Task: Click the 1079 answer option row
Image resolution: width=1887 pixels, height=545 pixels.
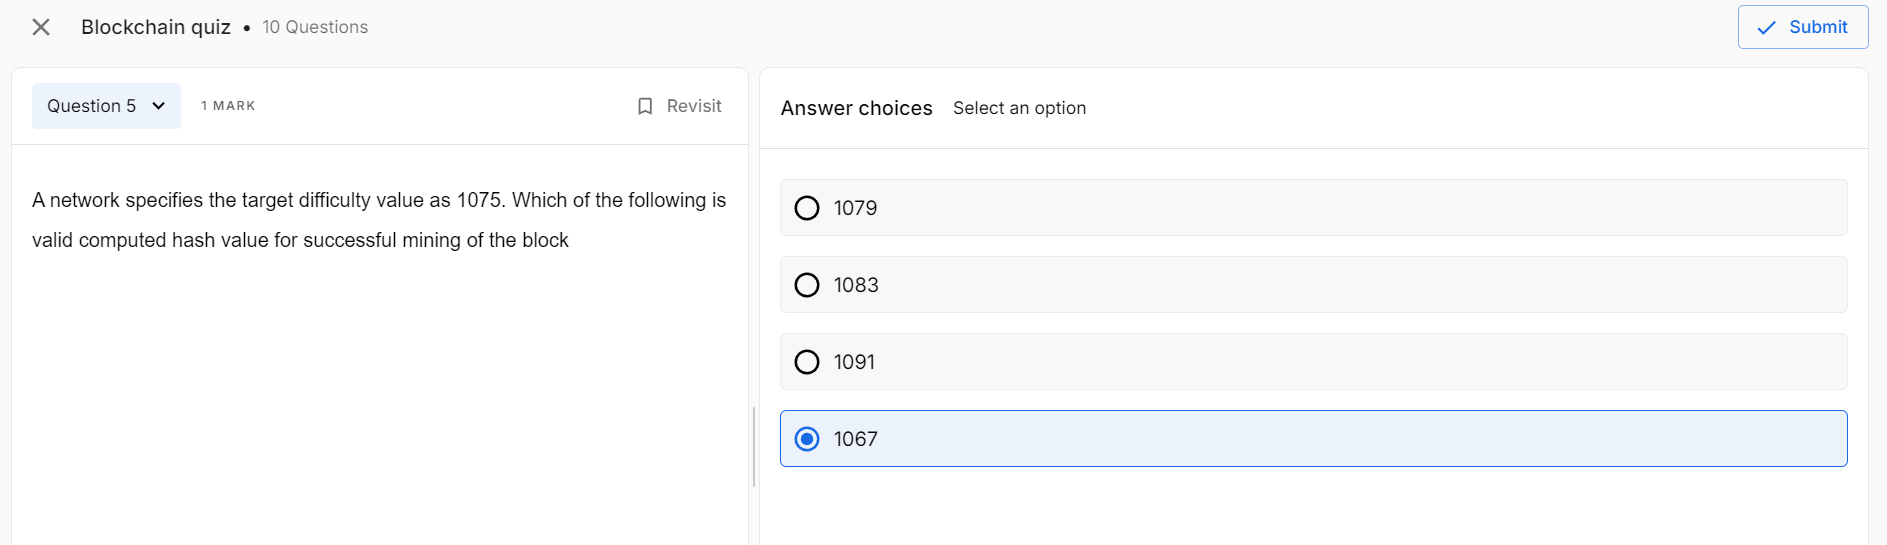Action: click(1313, 208)
